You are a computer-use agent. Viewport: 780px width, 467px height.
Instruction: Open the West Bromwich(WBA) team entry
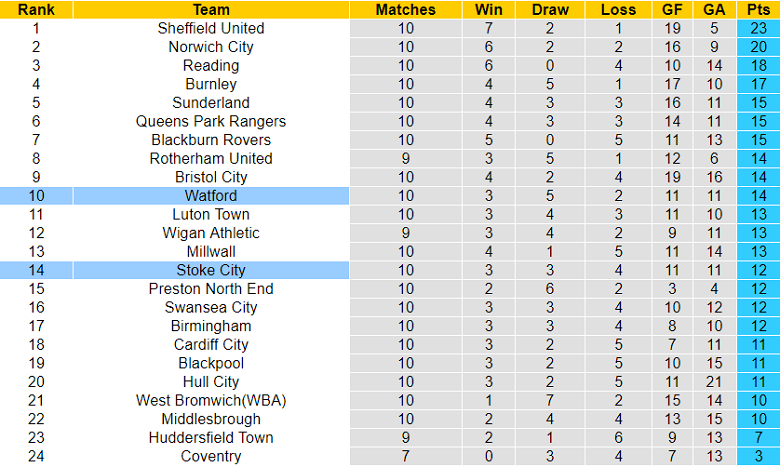click(x=211, y=401)
